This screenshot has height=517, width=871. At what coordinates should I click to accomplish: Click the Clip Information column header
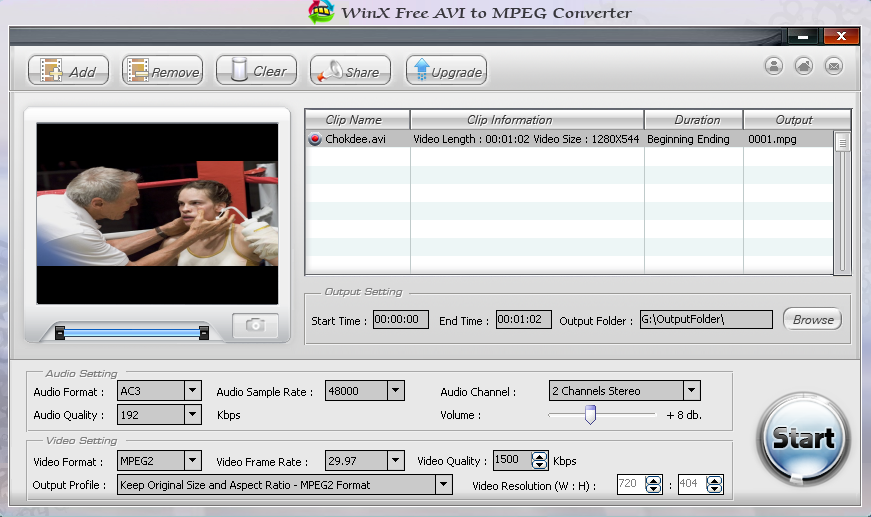pyautogui.click(x=527, y=120)
